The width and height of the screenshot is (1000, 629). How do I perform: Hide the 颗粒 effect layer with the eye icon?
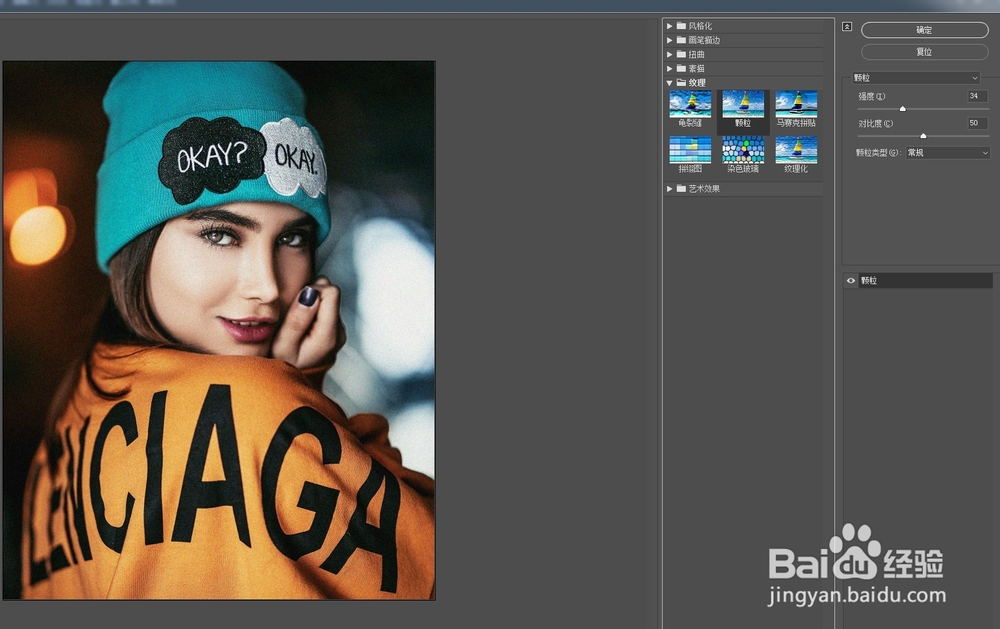[851, 281]
